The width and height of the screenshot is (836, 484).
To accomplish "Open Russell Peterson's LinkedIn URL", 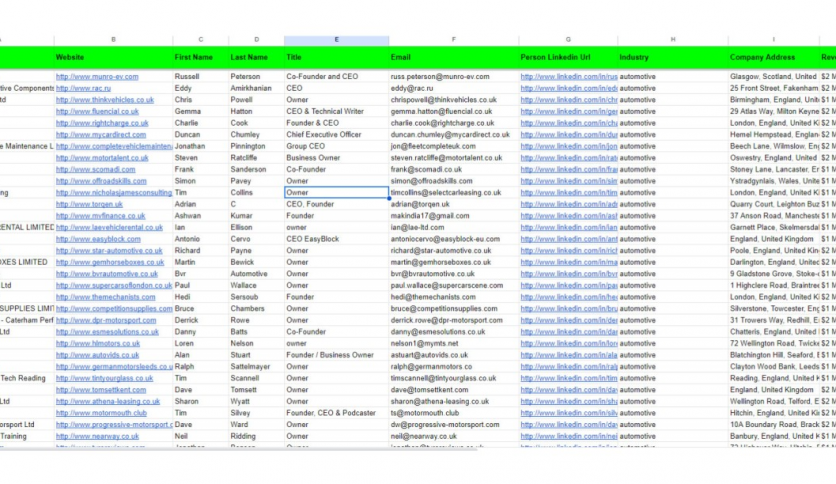I will point(569,77).
